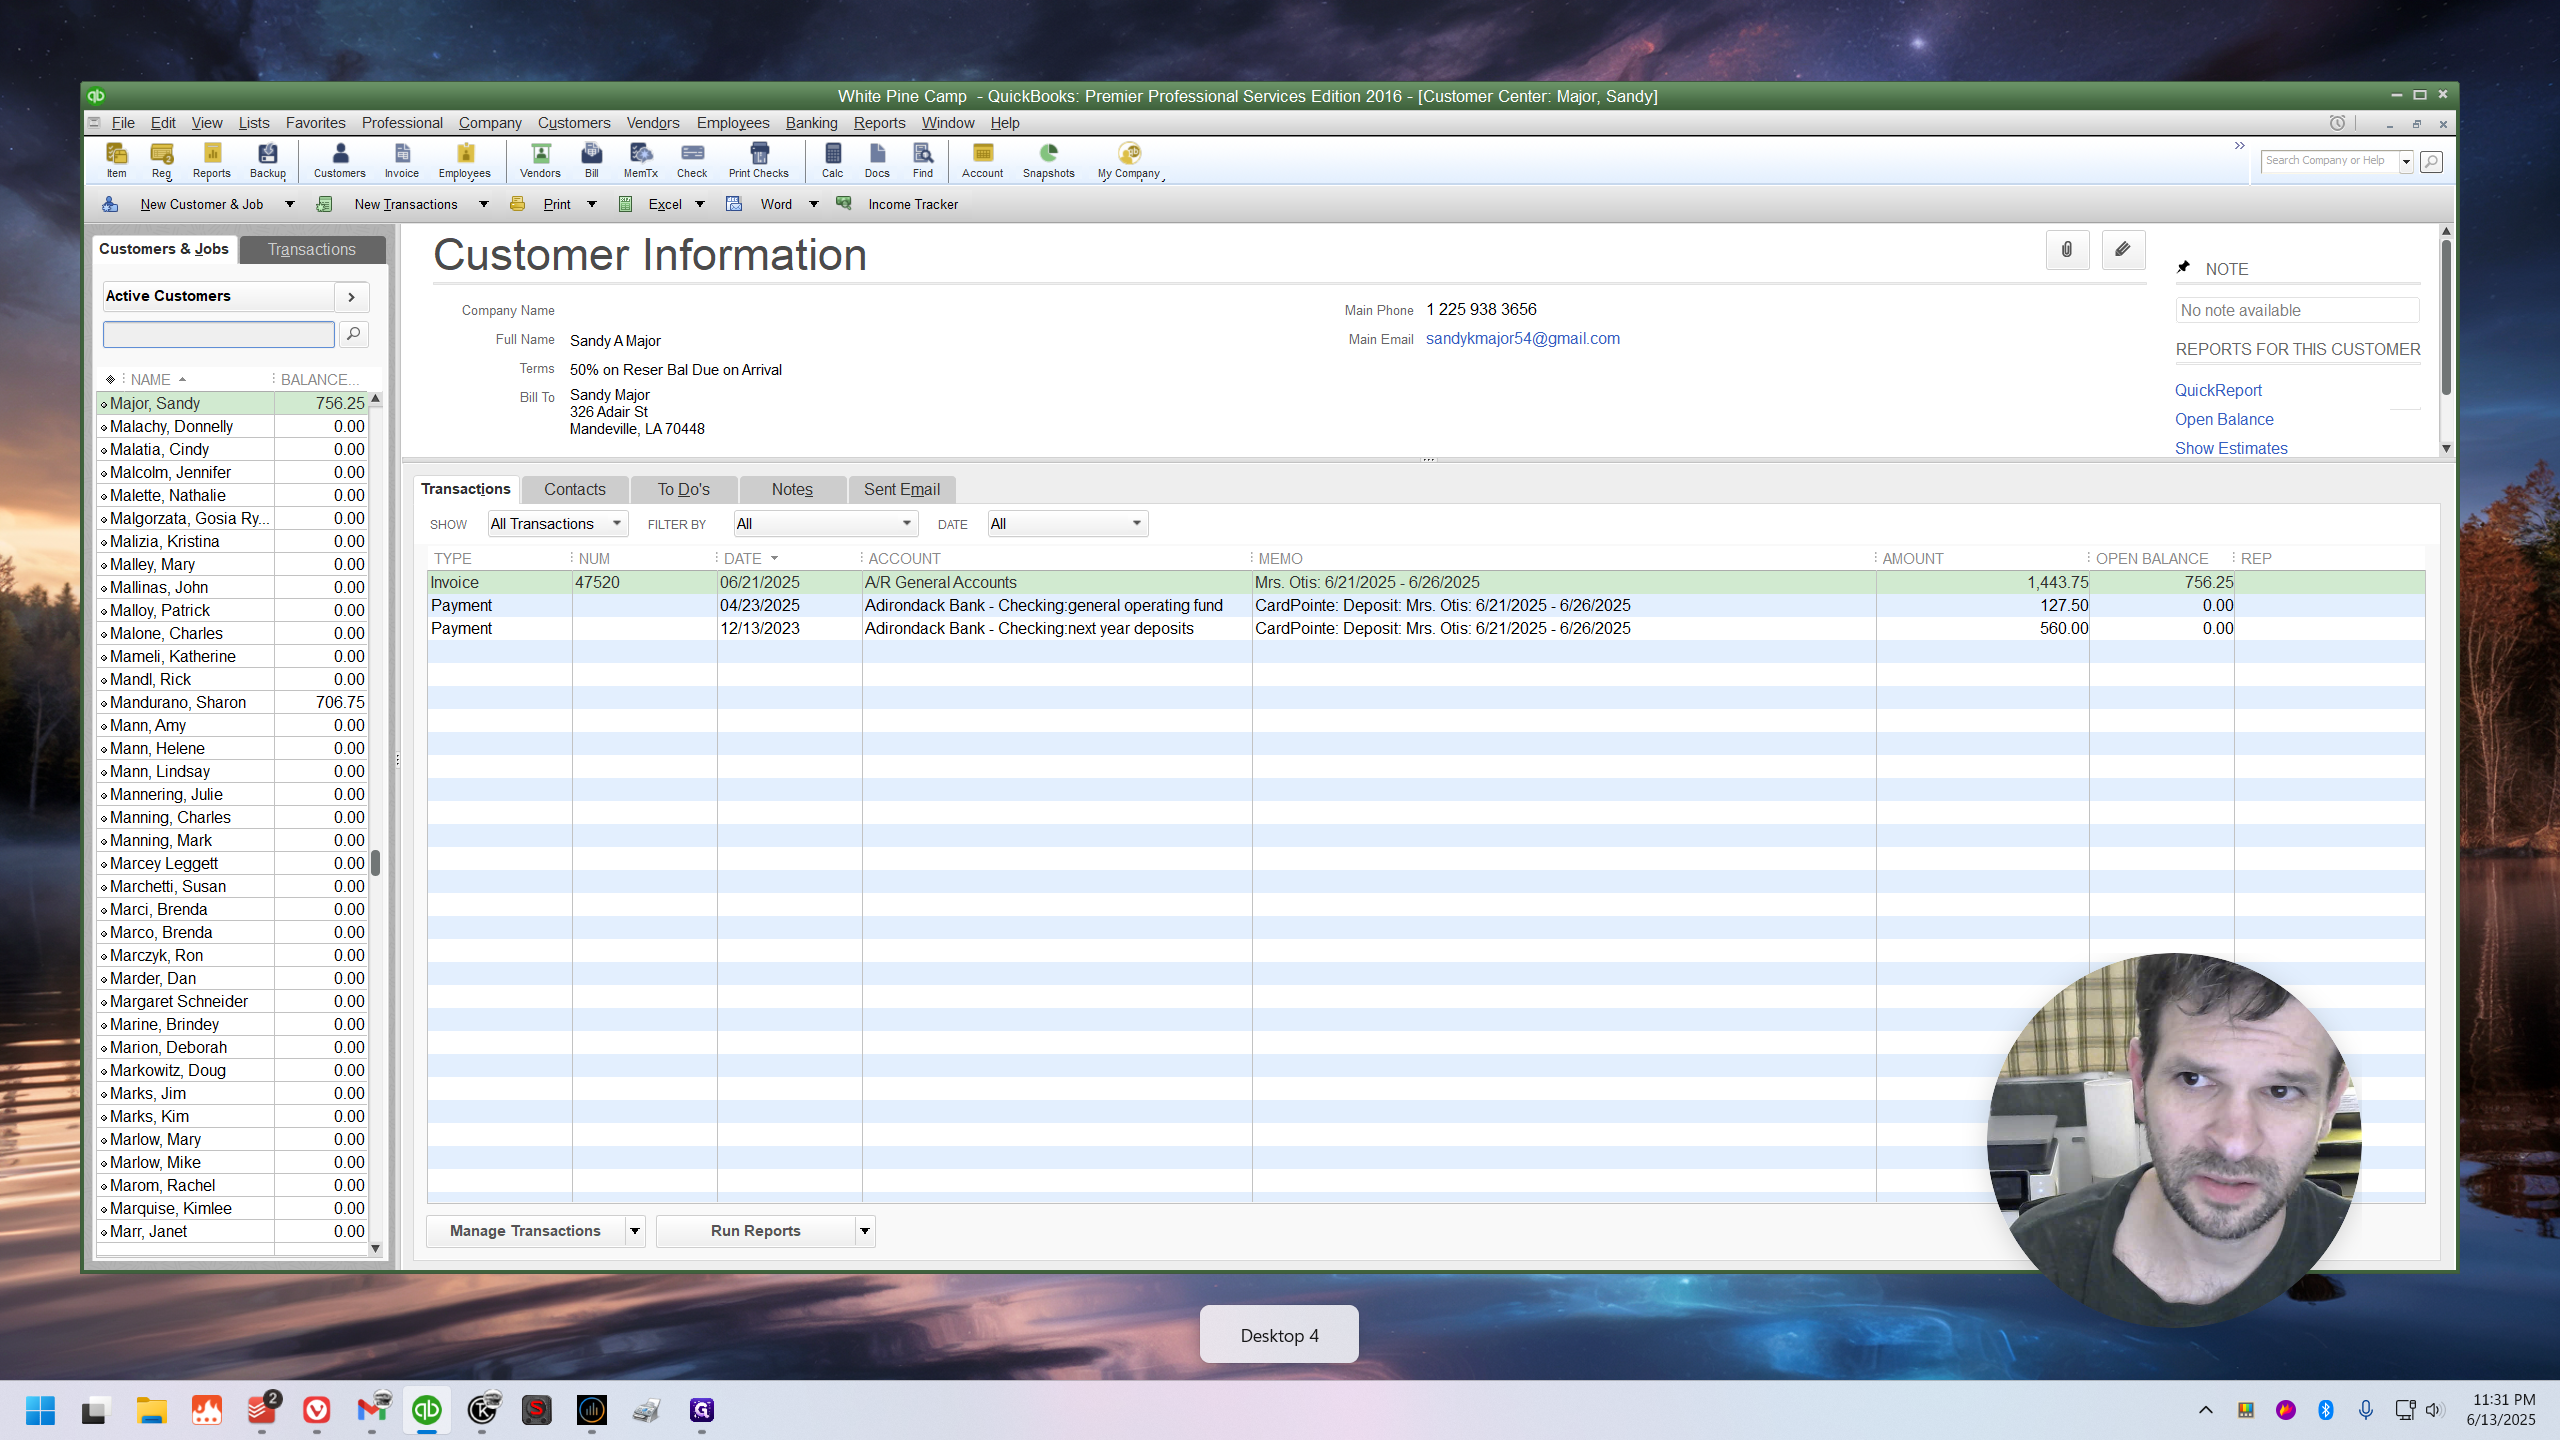
Task: Create an Invoice via toolbar icon
Action: tap(402, 160)
